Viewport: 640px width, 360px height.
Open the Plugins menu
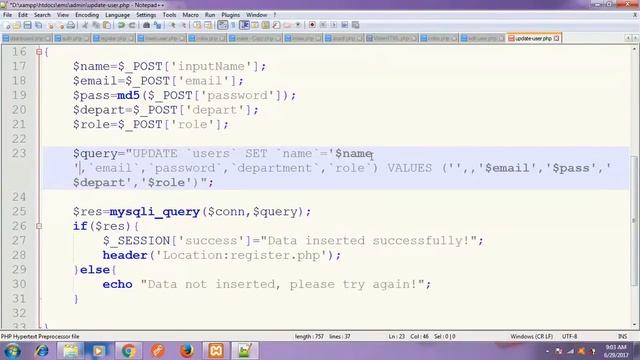tap(231, 15)
